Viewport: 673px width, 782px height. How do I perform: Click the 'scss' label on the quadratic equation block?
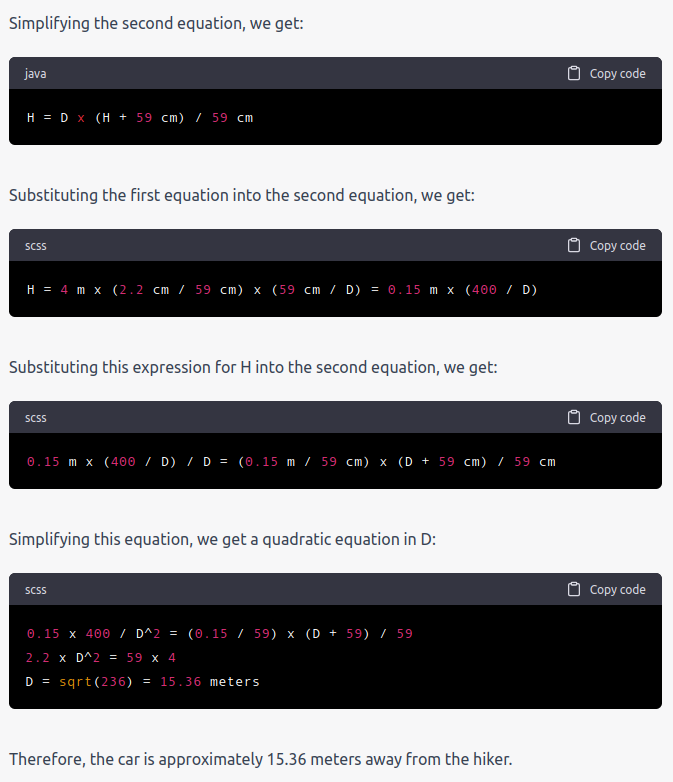coord(35,590)
